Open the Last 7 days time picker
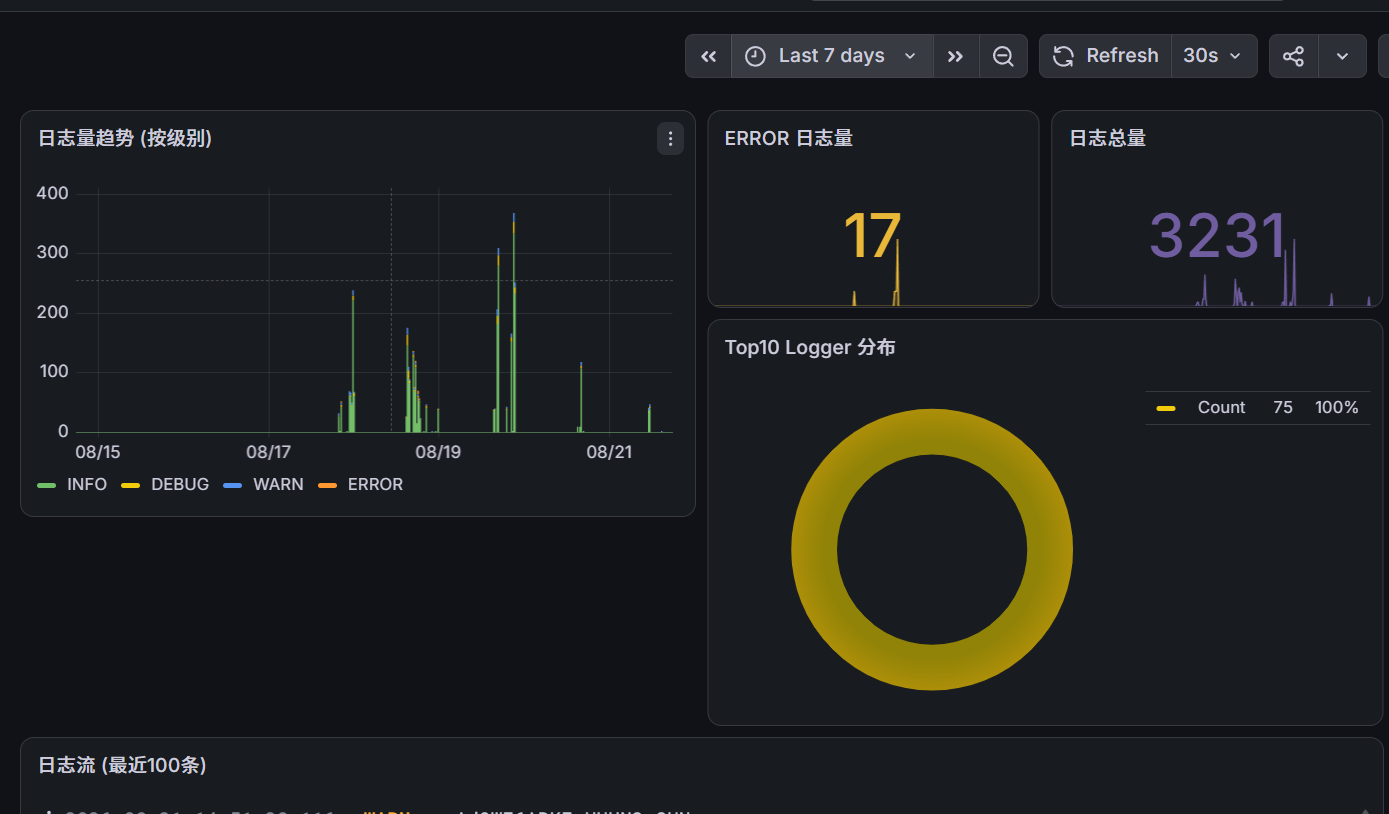Image resolution: width=1389 pixels, height=814 pixels. pos(832,56)
